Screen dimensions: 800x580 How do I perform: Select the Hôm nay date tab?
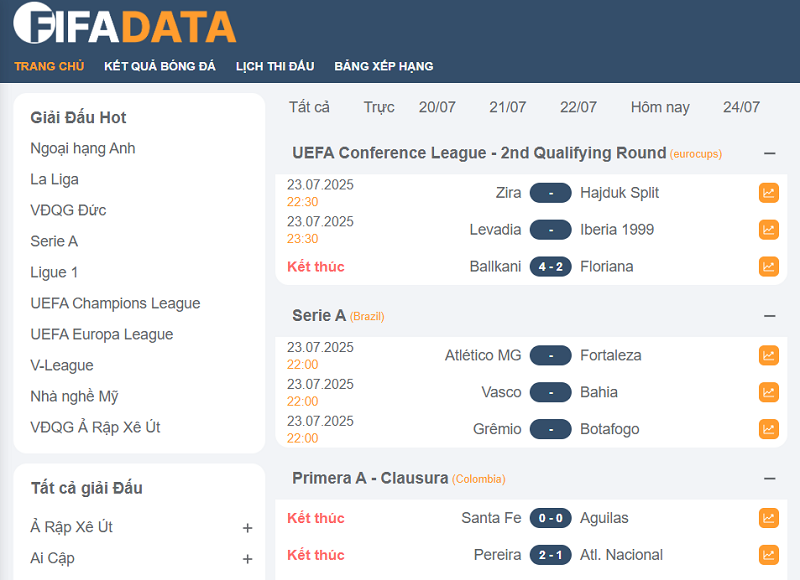(x=660, y=108)
